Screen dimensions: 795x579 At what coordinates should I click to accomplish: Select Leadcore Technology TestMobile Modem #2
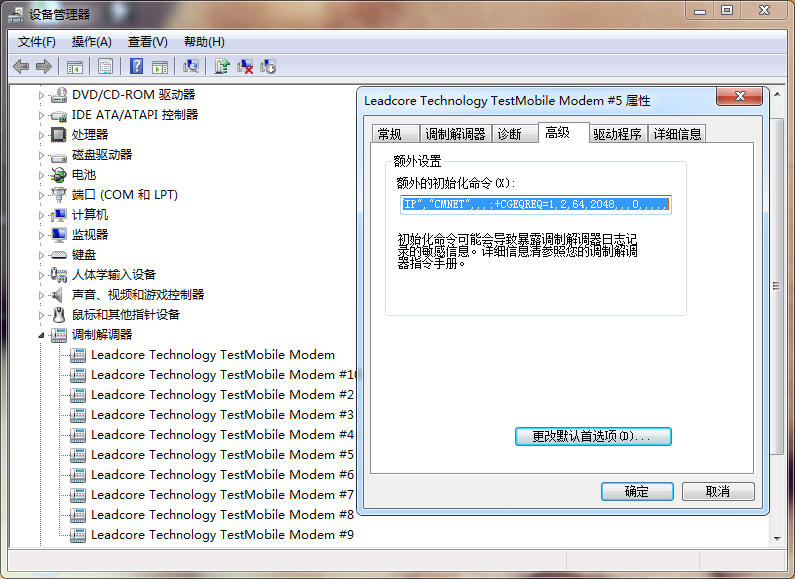click(x=222, y=395)
